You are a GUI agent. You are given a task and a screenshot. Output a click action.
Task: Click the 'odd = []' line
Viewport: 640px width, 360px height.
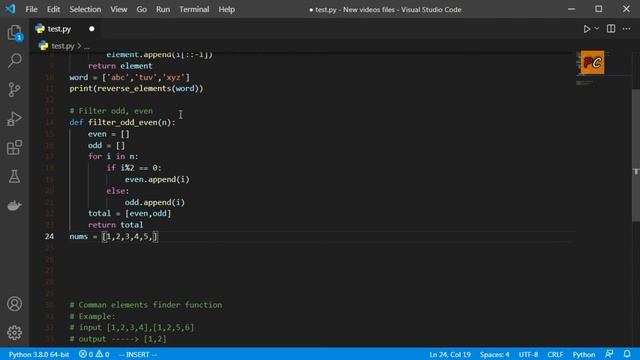click(106, 145)
